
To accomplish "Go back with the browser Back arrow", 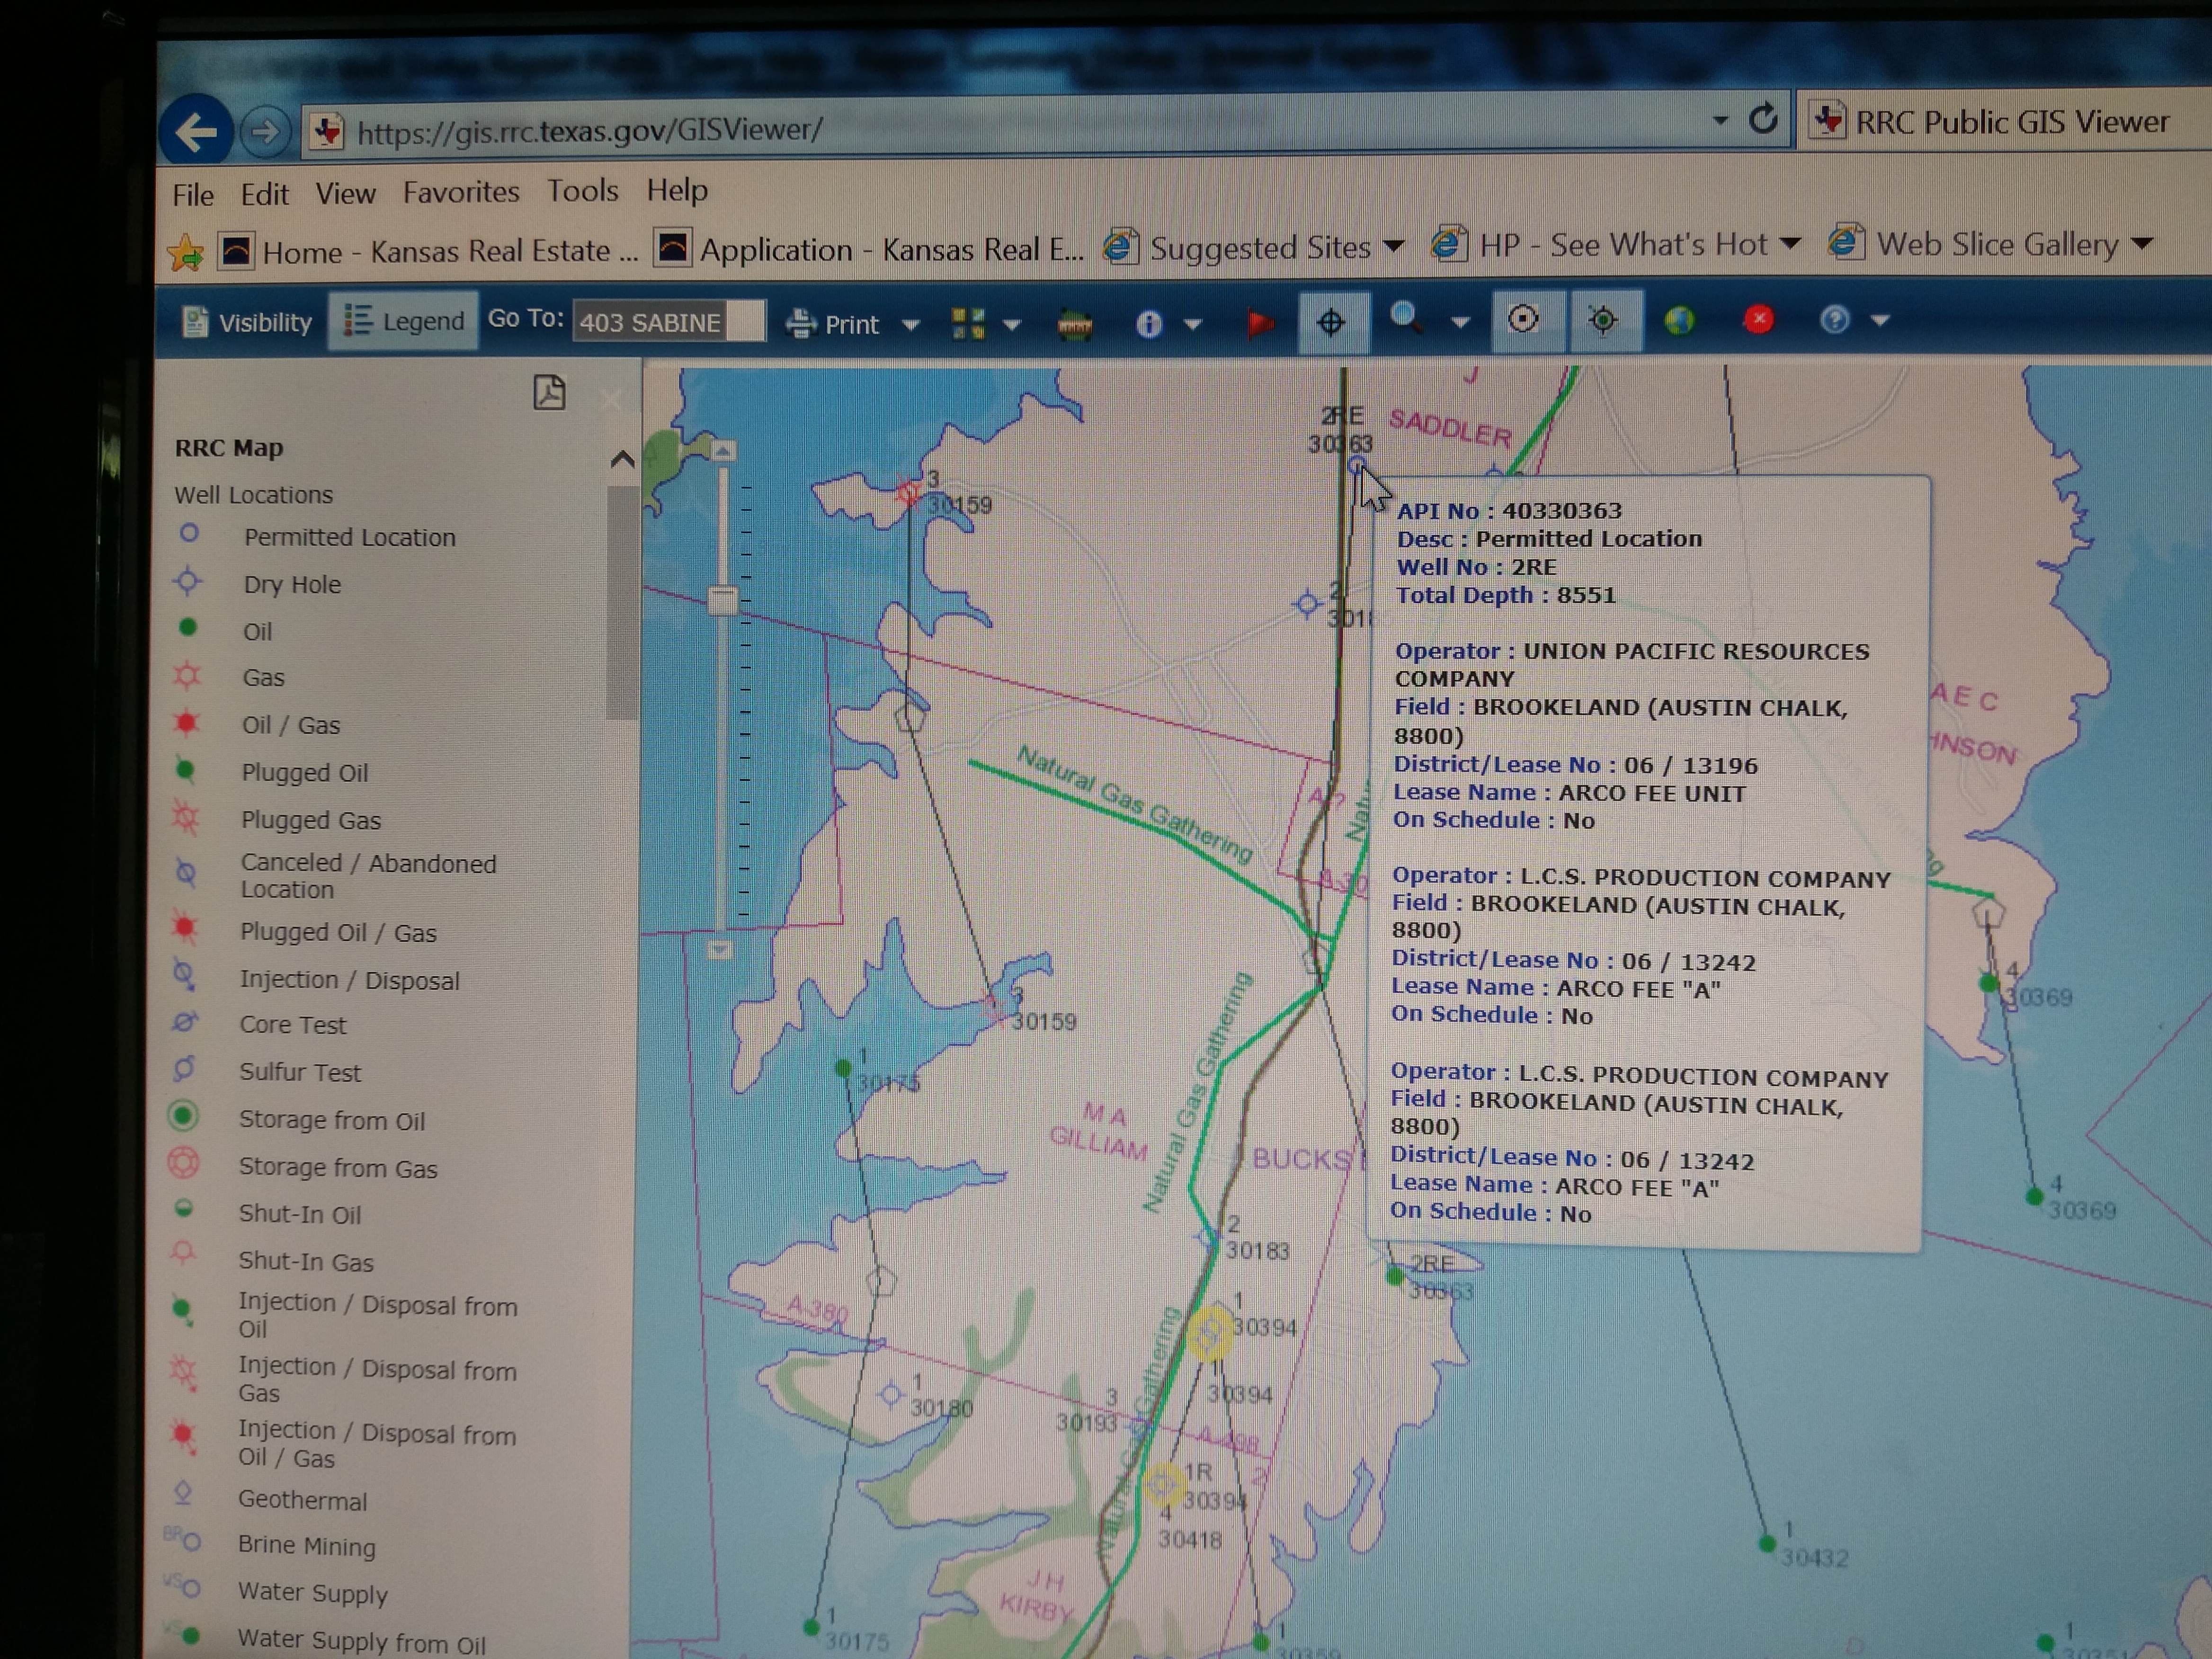I will click(196, 131).
